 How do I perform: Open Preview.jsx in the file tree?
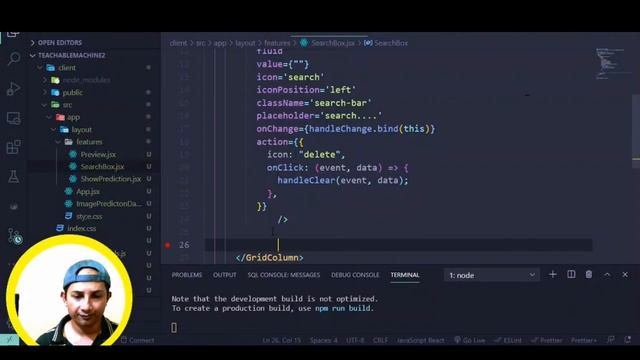point(98,154)
